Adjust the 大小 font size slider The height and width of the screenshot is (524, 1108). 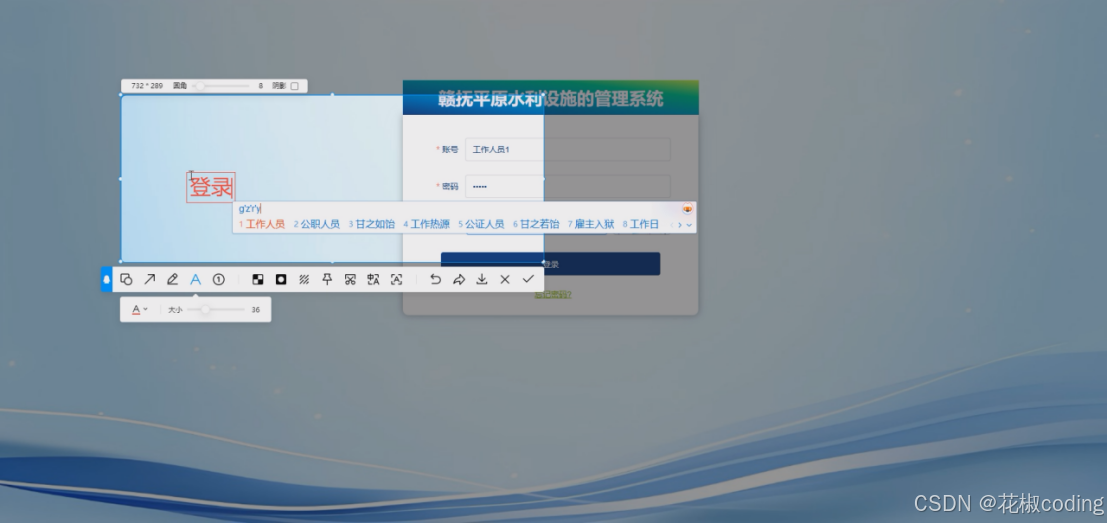click(216, 309)
